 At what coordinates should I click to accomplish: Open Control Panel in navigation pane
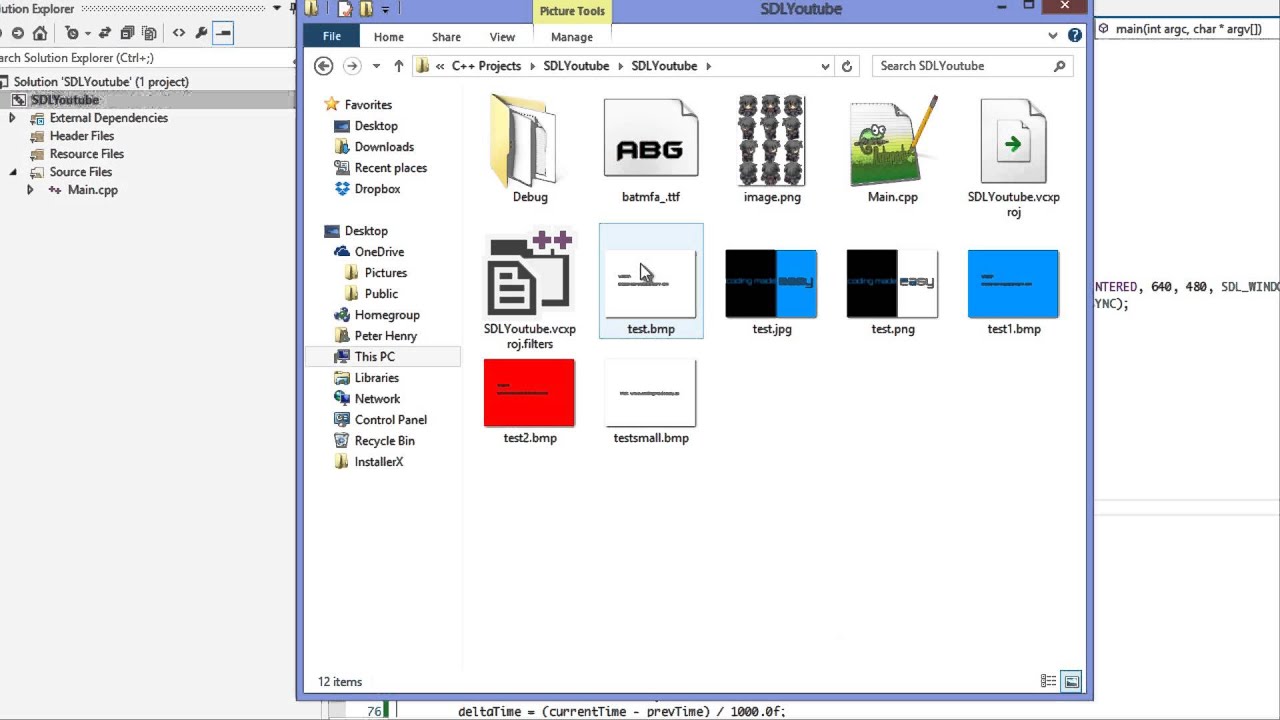click(x=390, y=420)
